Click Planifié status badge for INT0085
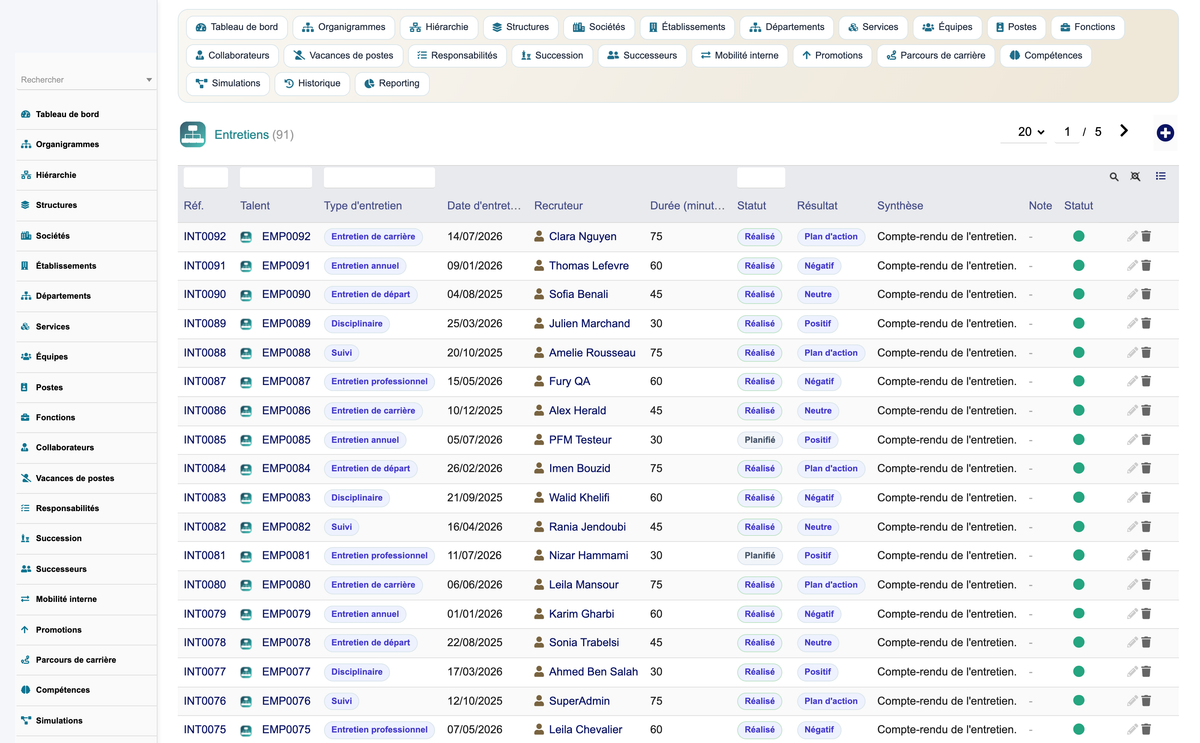The image size is (1200, 743). pyautogui.click(x=760, y=440)
